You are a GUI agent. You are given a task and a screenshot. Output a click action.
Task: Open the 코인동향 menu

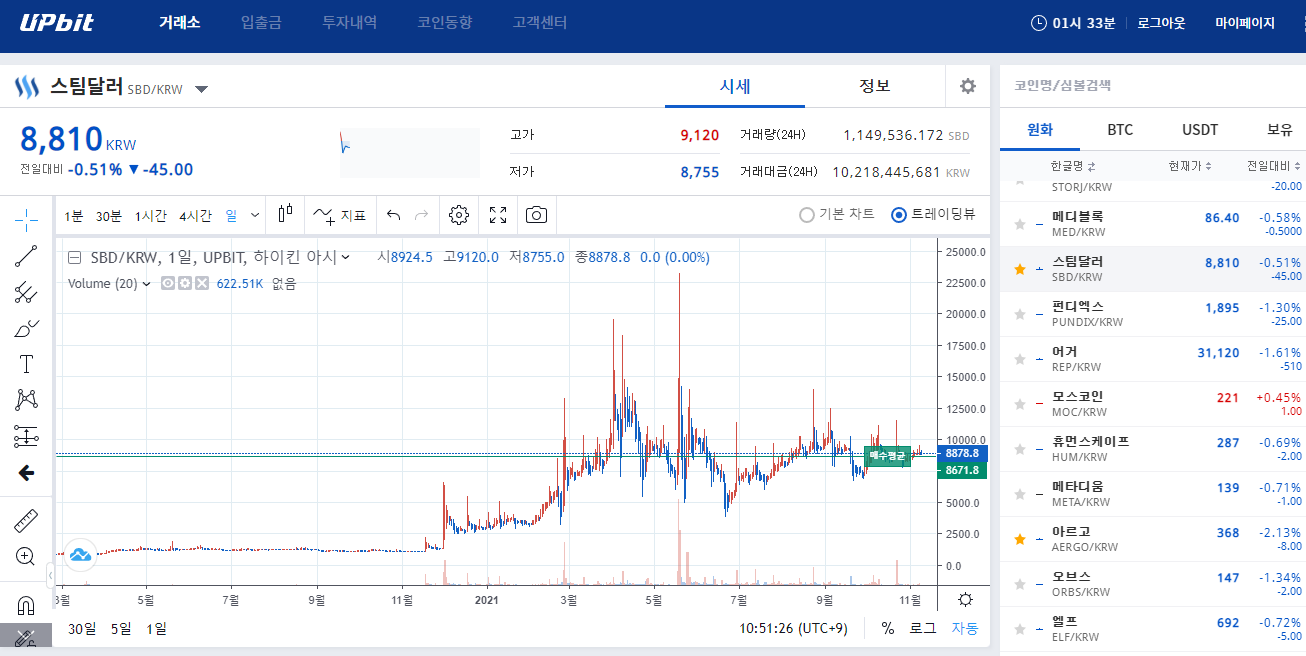(x=445, y=23)
